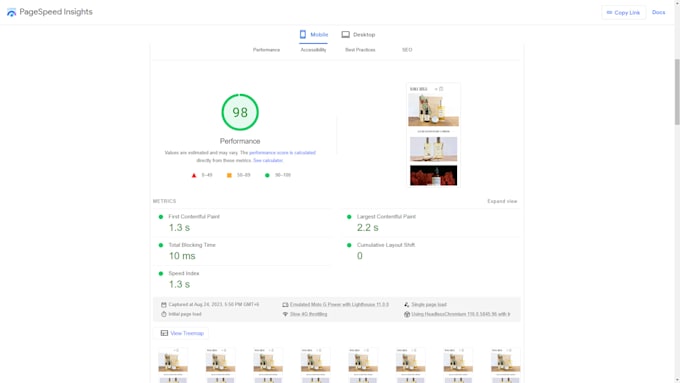680x383 pixels.
Task: Open 'performance score is calculated' link
Action: 282,153
